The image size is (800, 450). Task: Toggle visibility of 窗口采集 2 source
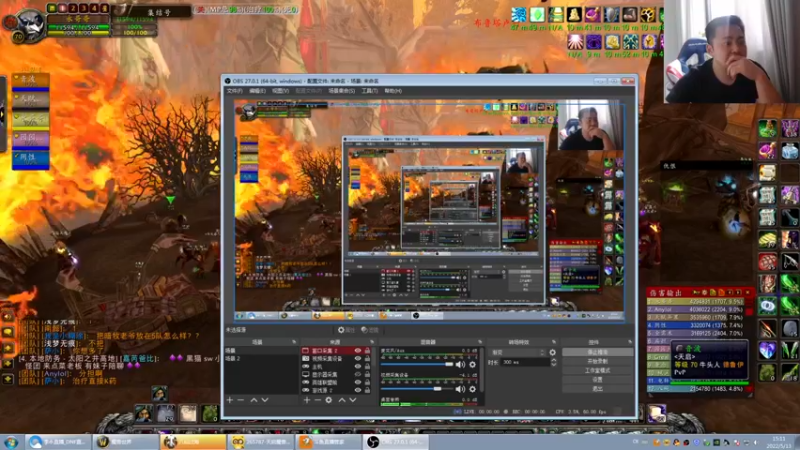tap(358, 351)
